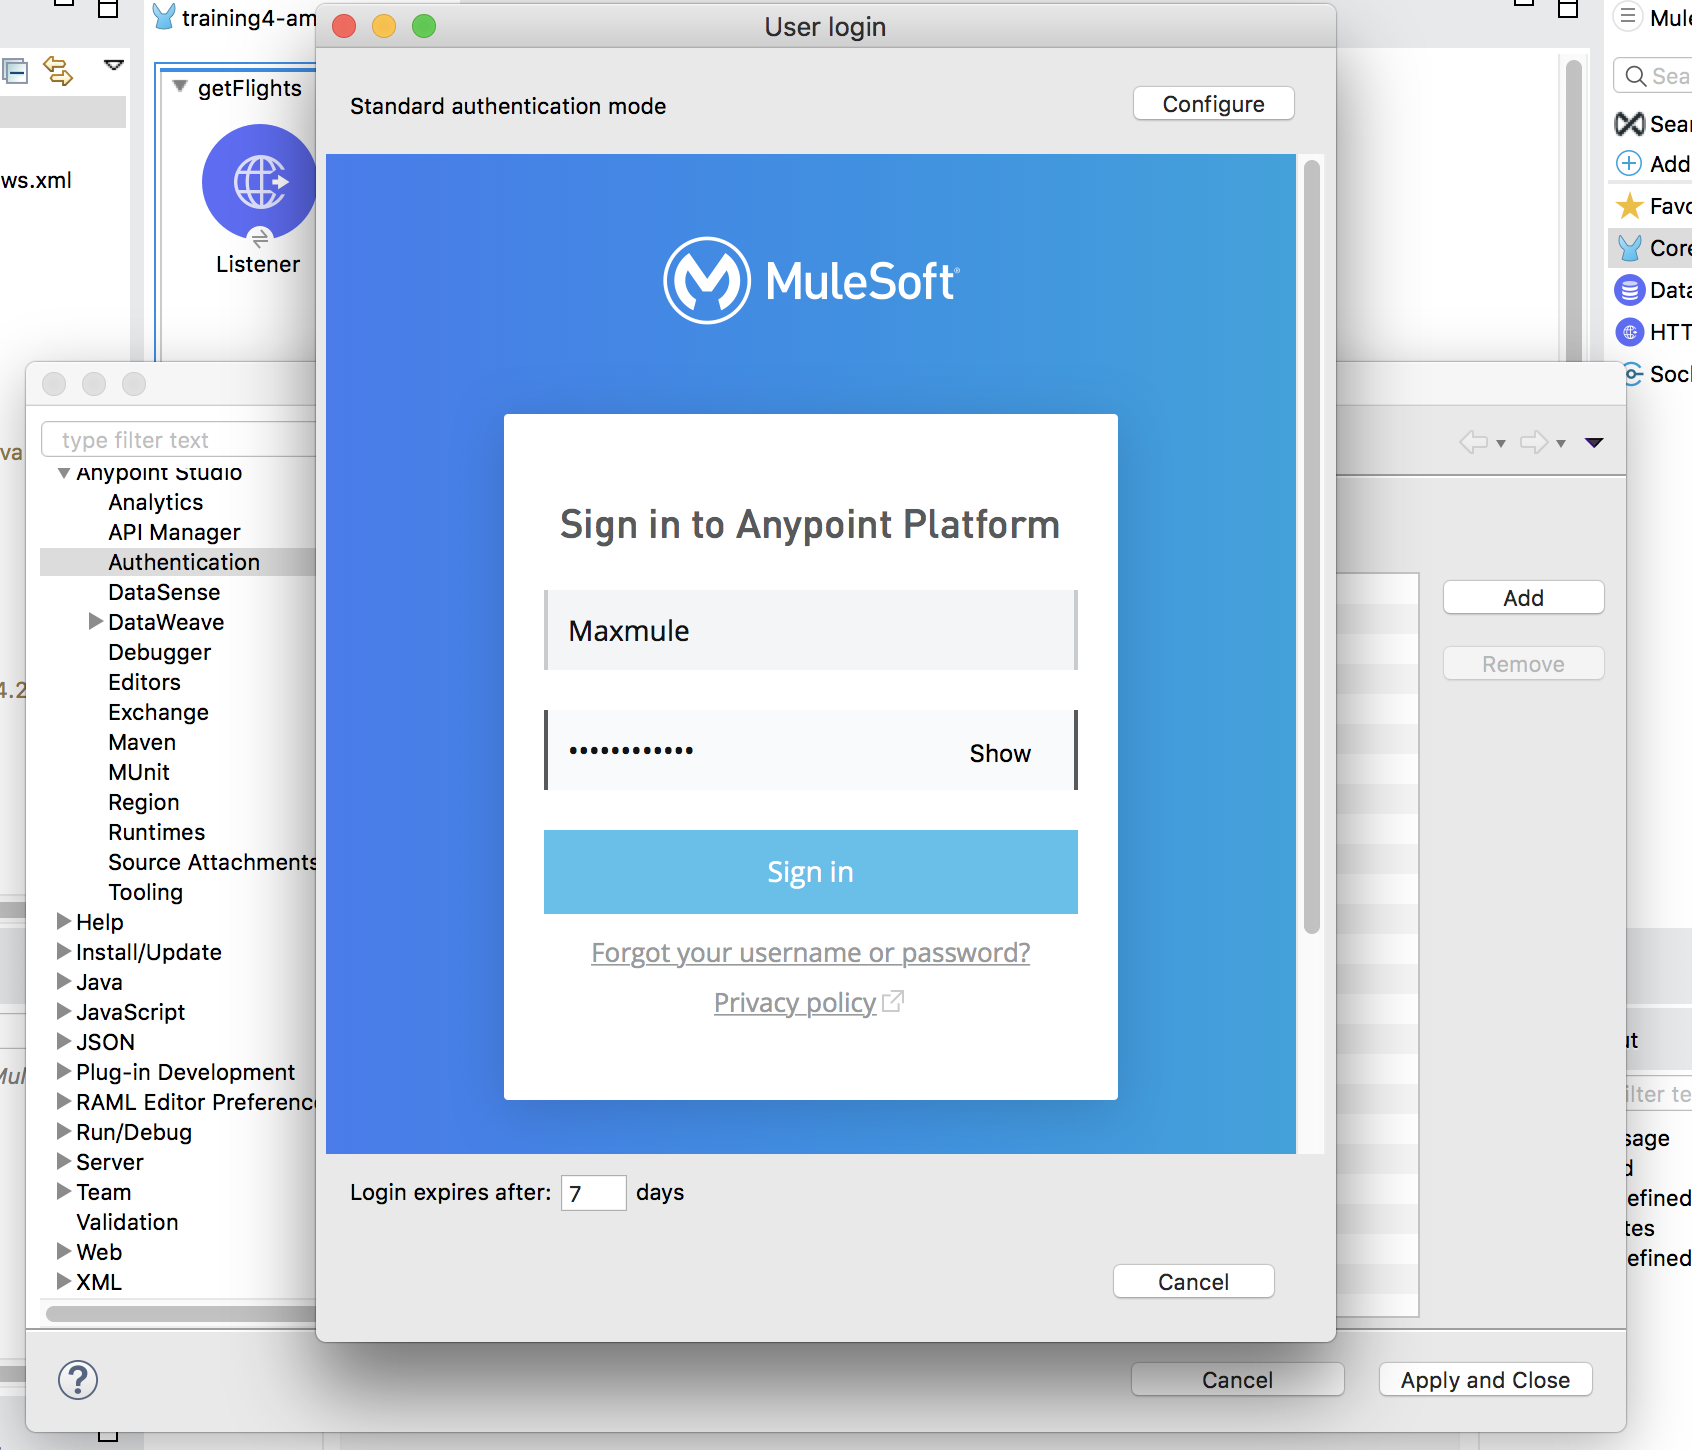
Task: Select Authentication in the preferences tree
Action: click(x=184, y=562)
